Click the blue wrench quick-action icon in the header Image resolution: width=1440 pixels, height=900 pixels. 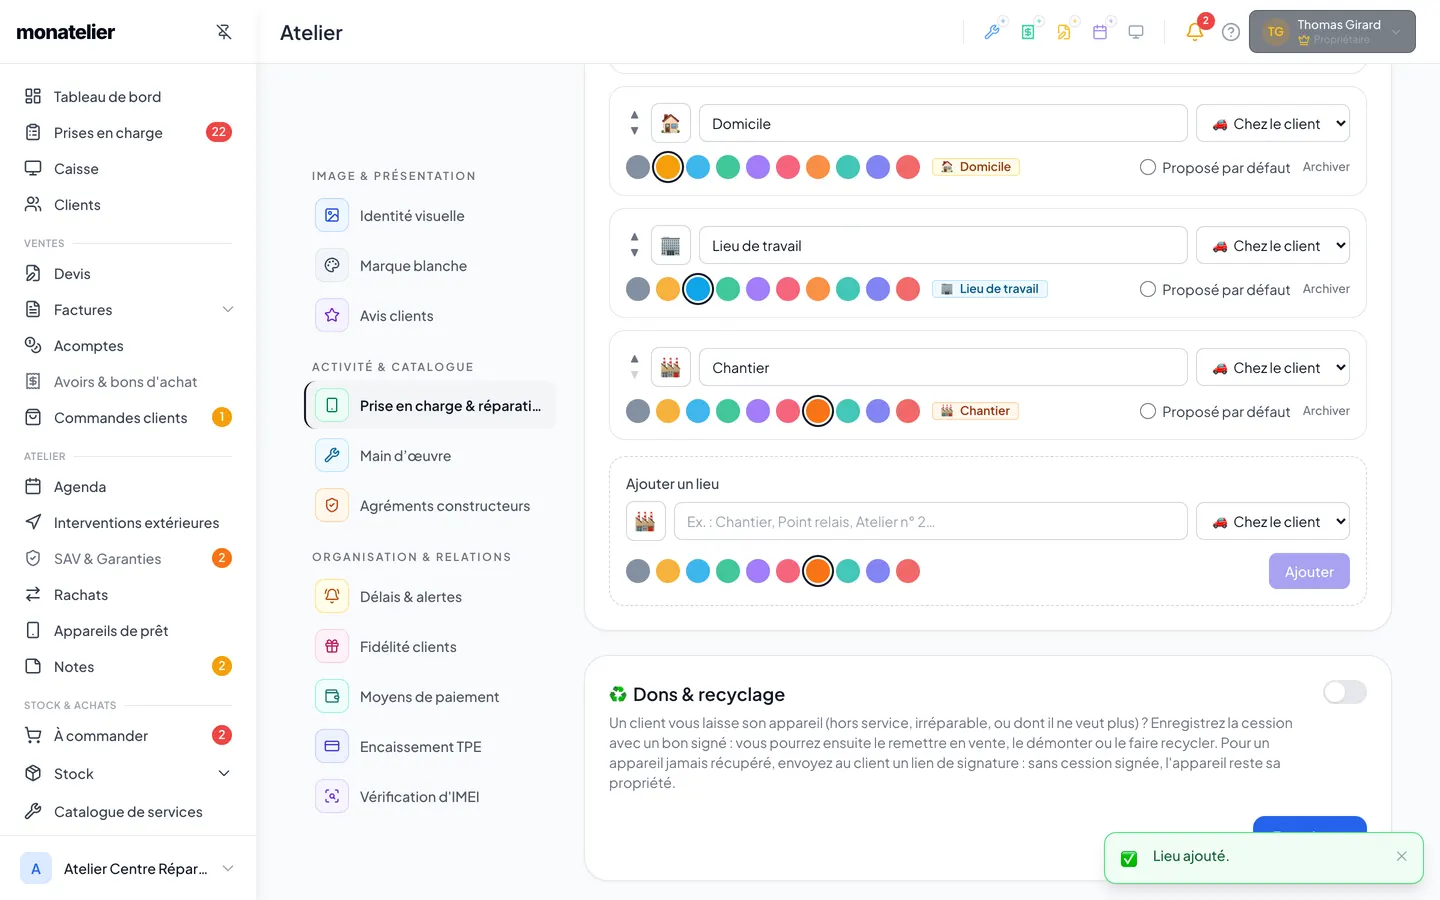click(992, 32)
